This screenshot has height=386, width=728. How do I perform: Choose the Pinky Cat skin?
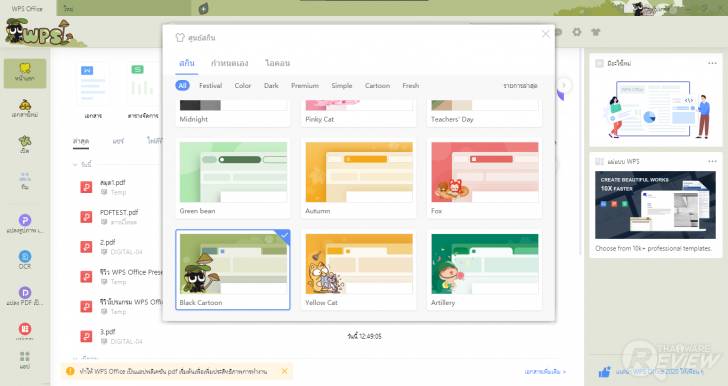point(358,113)
